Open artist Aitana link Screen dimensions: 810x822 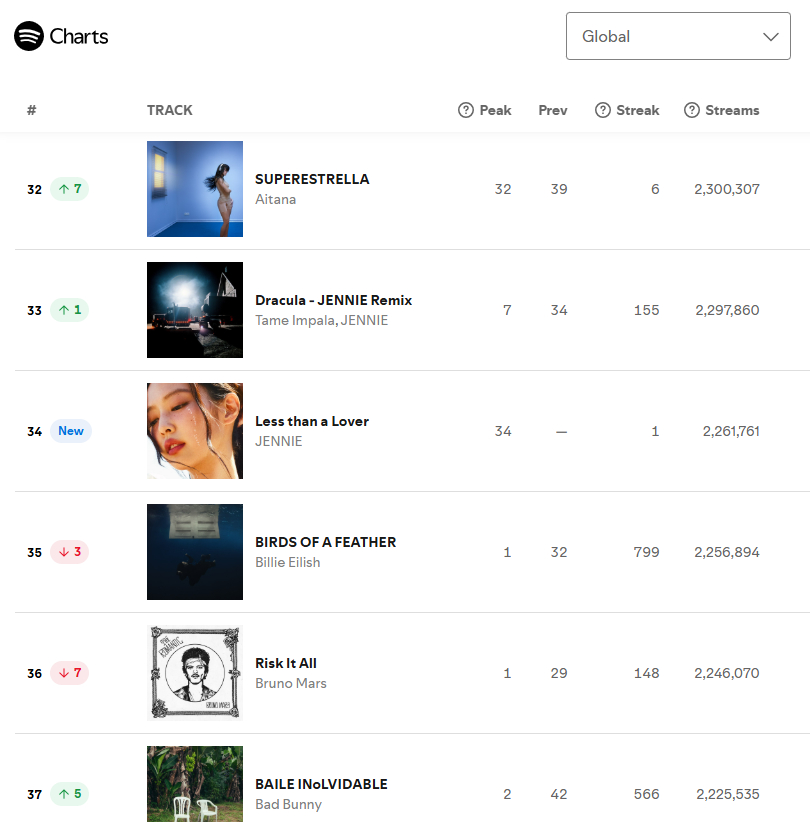[275, 200]
